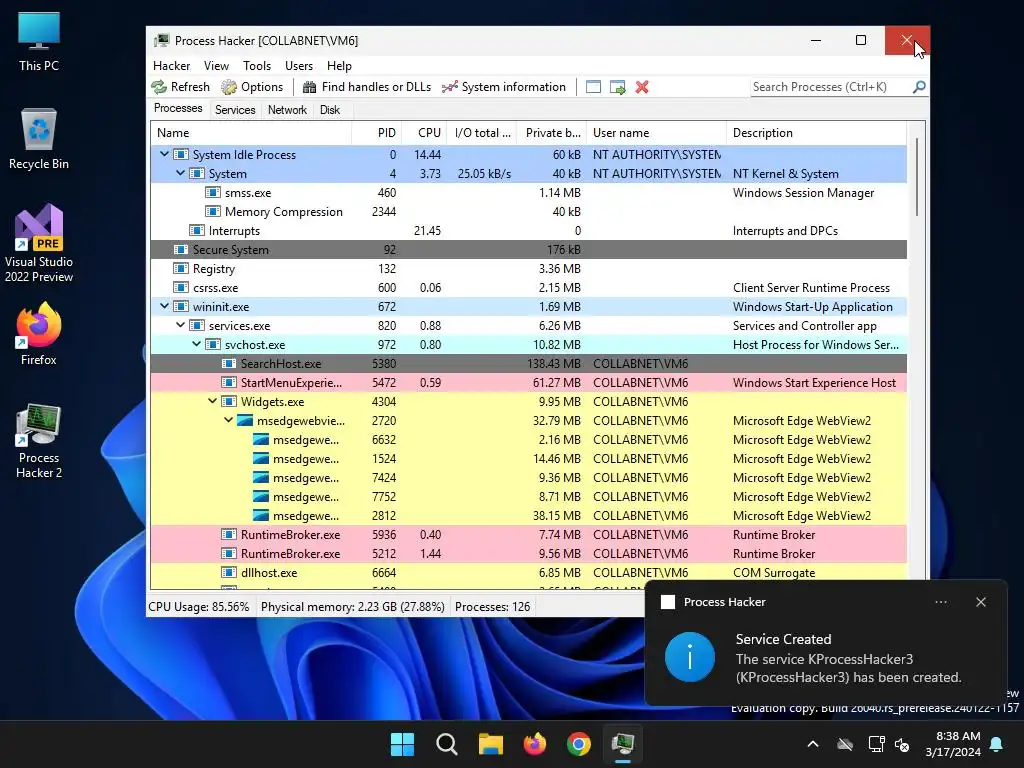Dismiss the Service Created notification
Image resolution: width=1024 pixels, height=768 pixels.
click(x=981, y=602)
